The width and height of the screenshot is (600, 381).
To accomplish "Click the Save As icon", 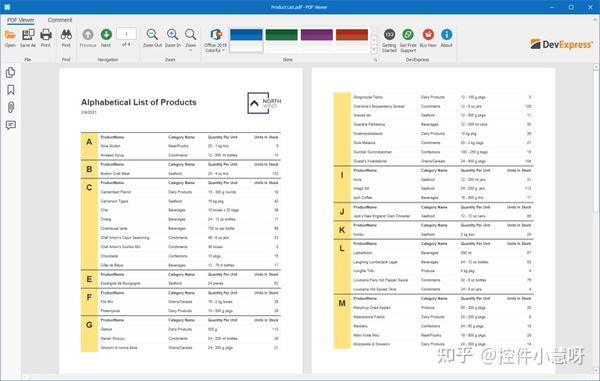I will 28,38.
